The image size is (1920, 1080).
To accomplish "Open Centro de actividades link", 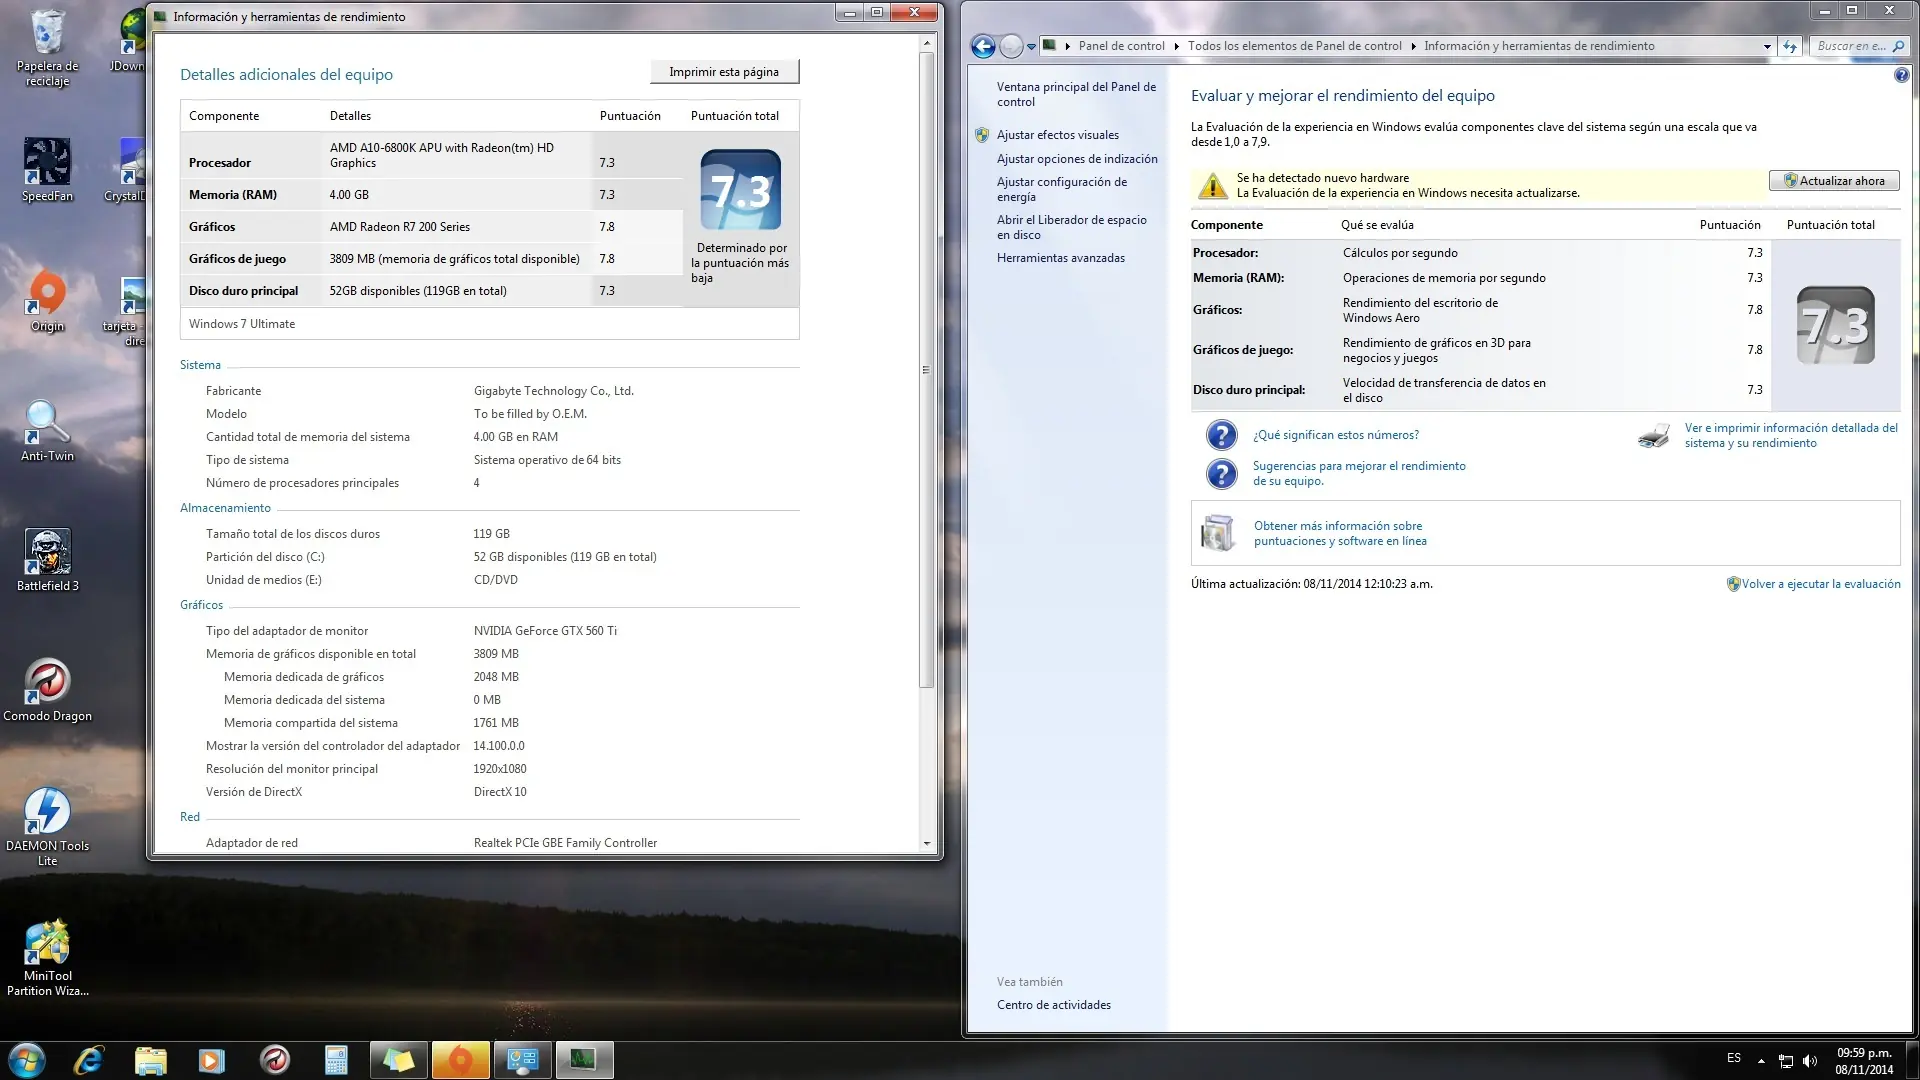I will pos(1054,1005).
